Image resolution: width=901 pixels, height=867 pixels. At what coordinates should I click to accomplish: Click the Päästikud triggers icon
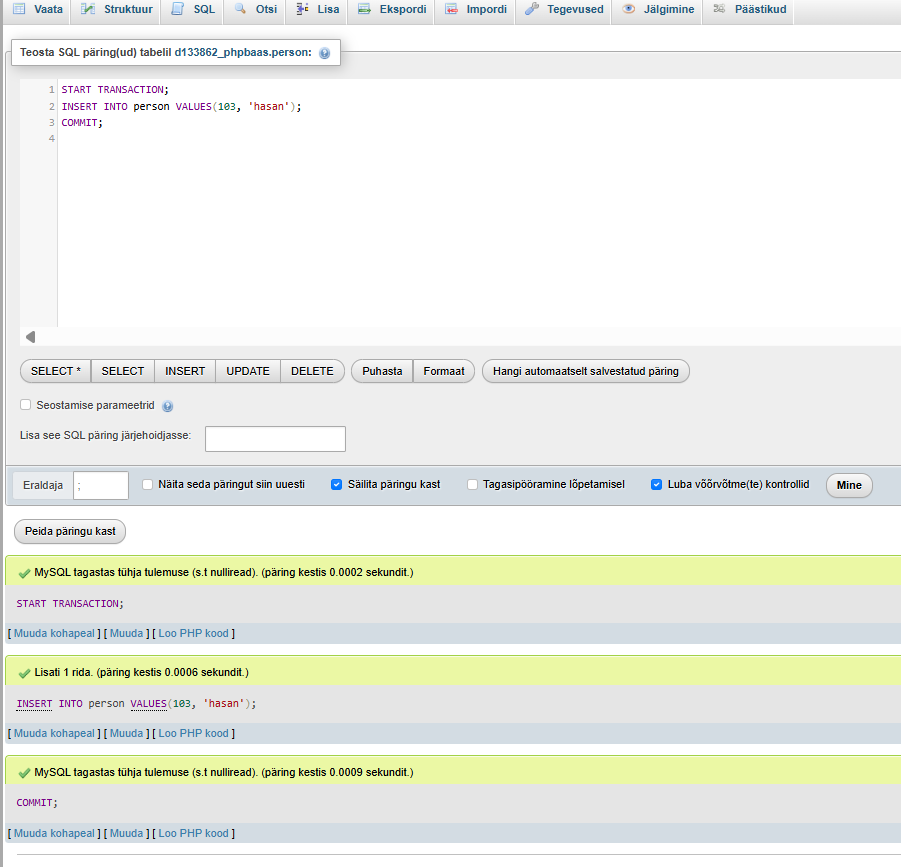pyautogui.click(x=719, y=9)
